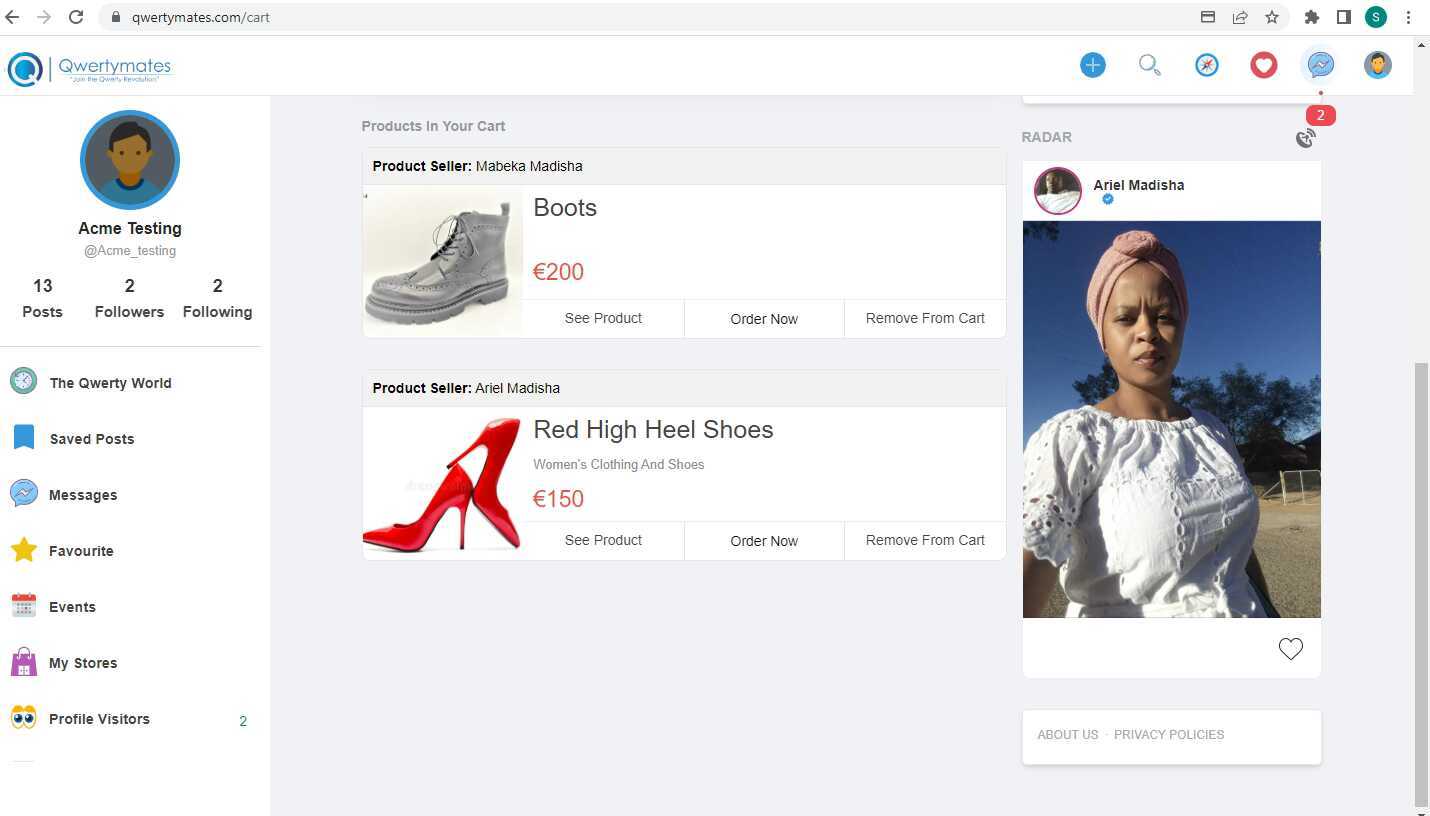Open the user avatar menu in header
The height and width of the screenshot is (816, 1430).
coord(1377,65)
